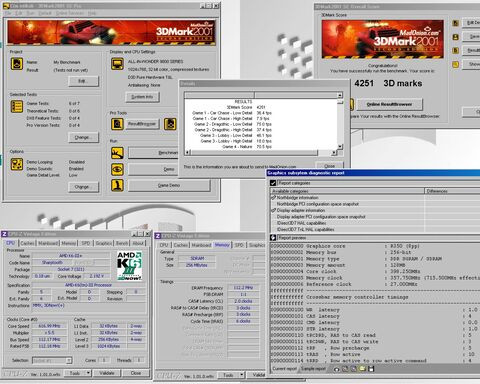This screenshot has height=384, width=480.
Task: Click the third toolbar icon in diagnostic report bar
Action: [x=354, y=369]
